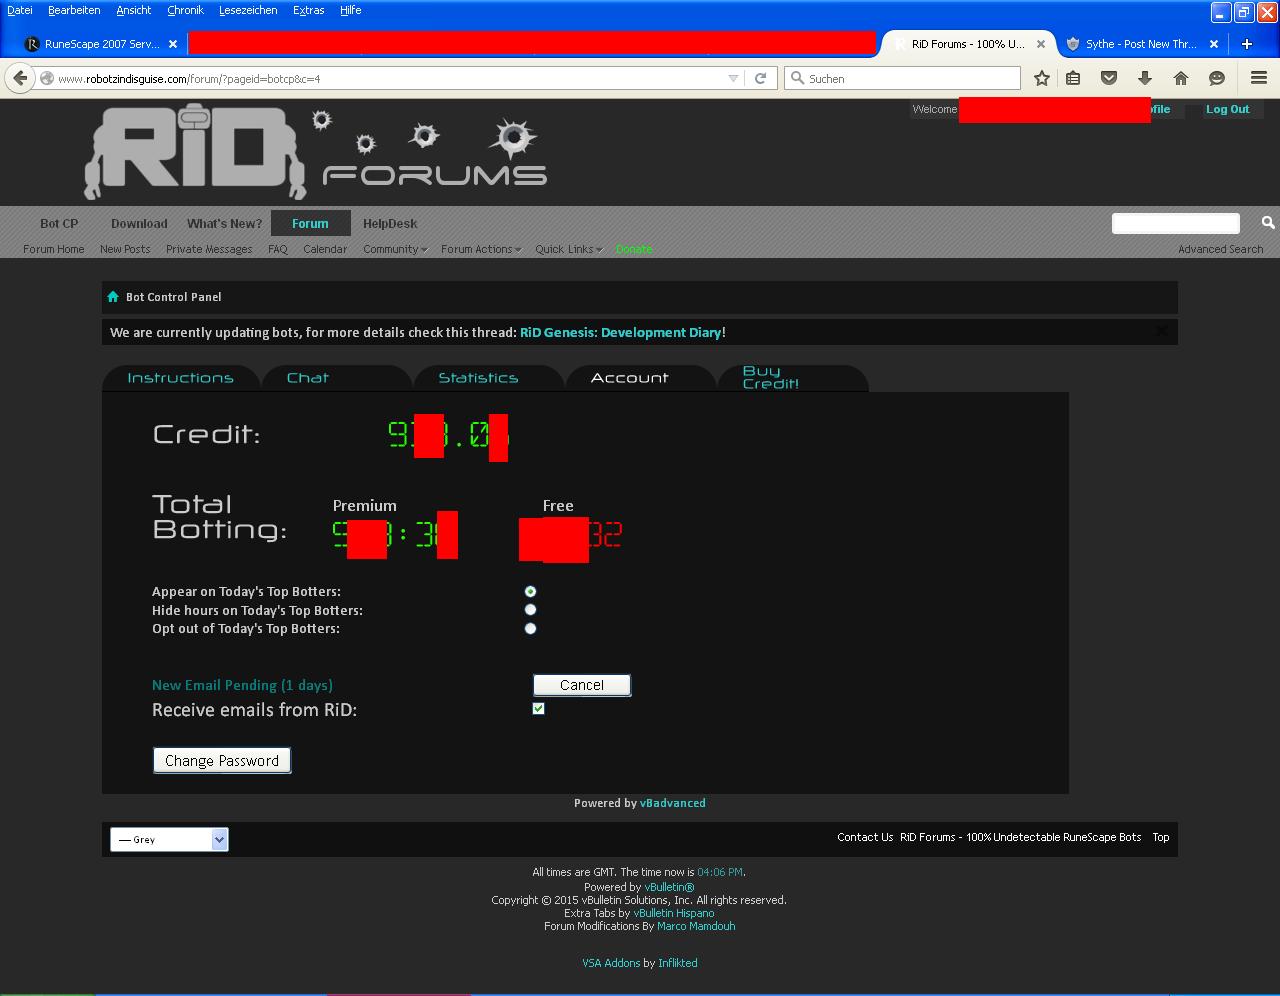
Task: Open the Datei menu
Action: (19, 10)
